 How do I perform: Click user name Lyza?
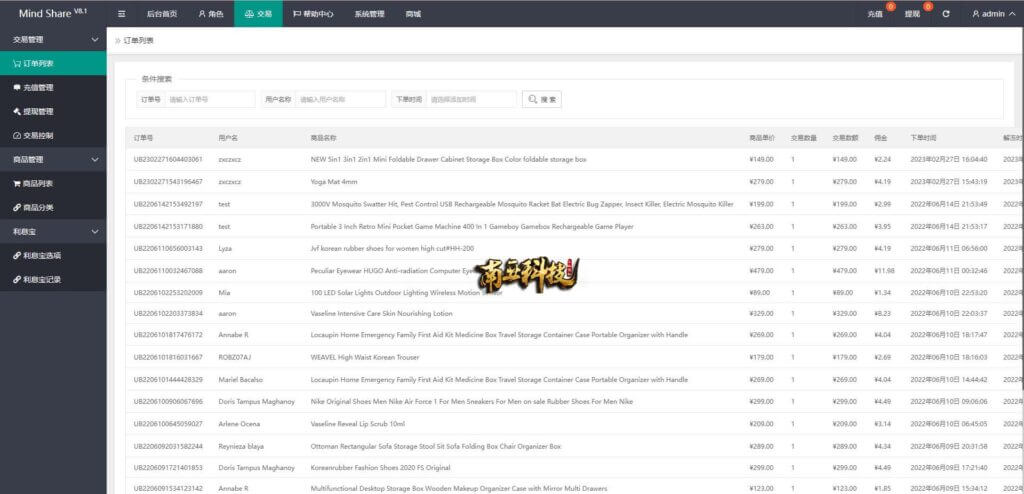(225, 248)
